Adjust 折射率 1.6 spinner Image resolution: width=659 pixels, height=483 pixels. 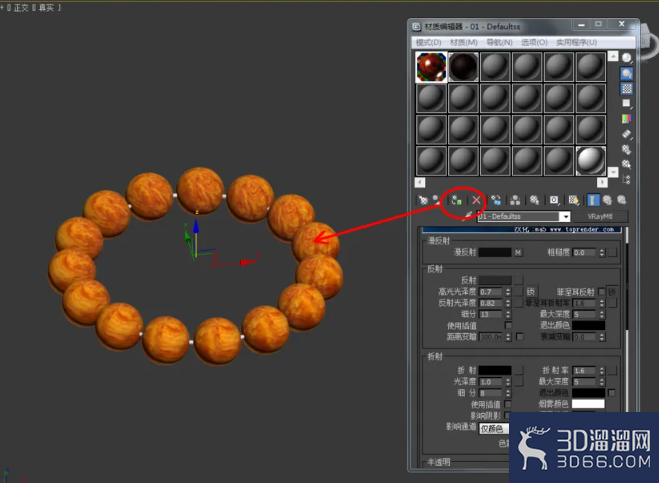tap(602, 370)
